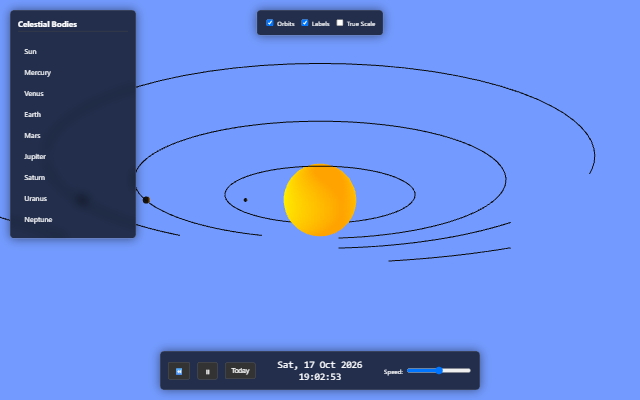The image size is (640, 400).
Task: Select Uranus in the list
Action: click(73, 199)
